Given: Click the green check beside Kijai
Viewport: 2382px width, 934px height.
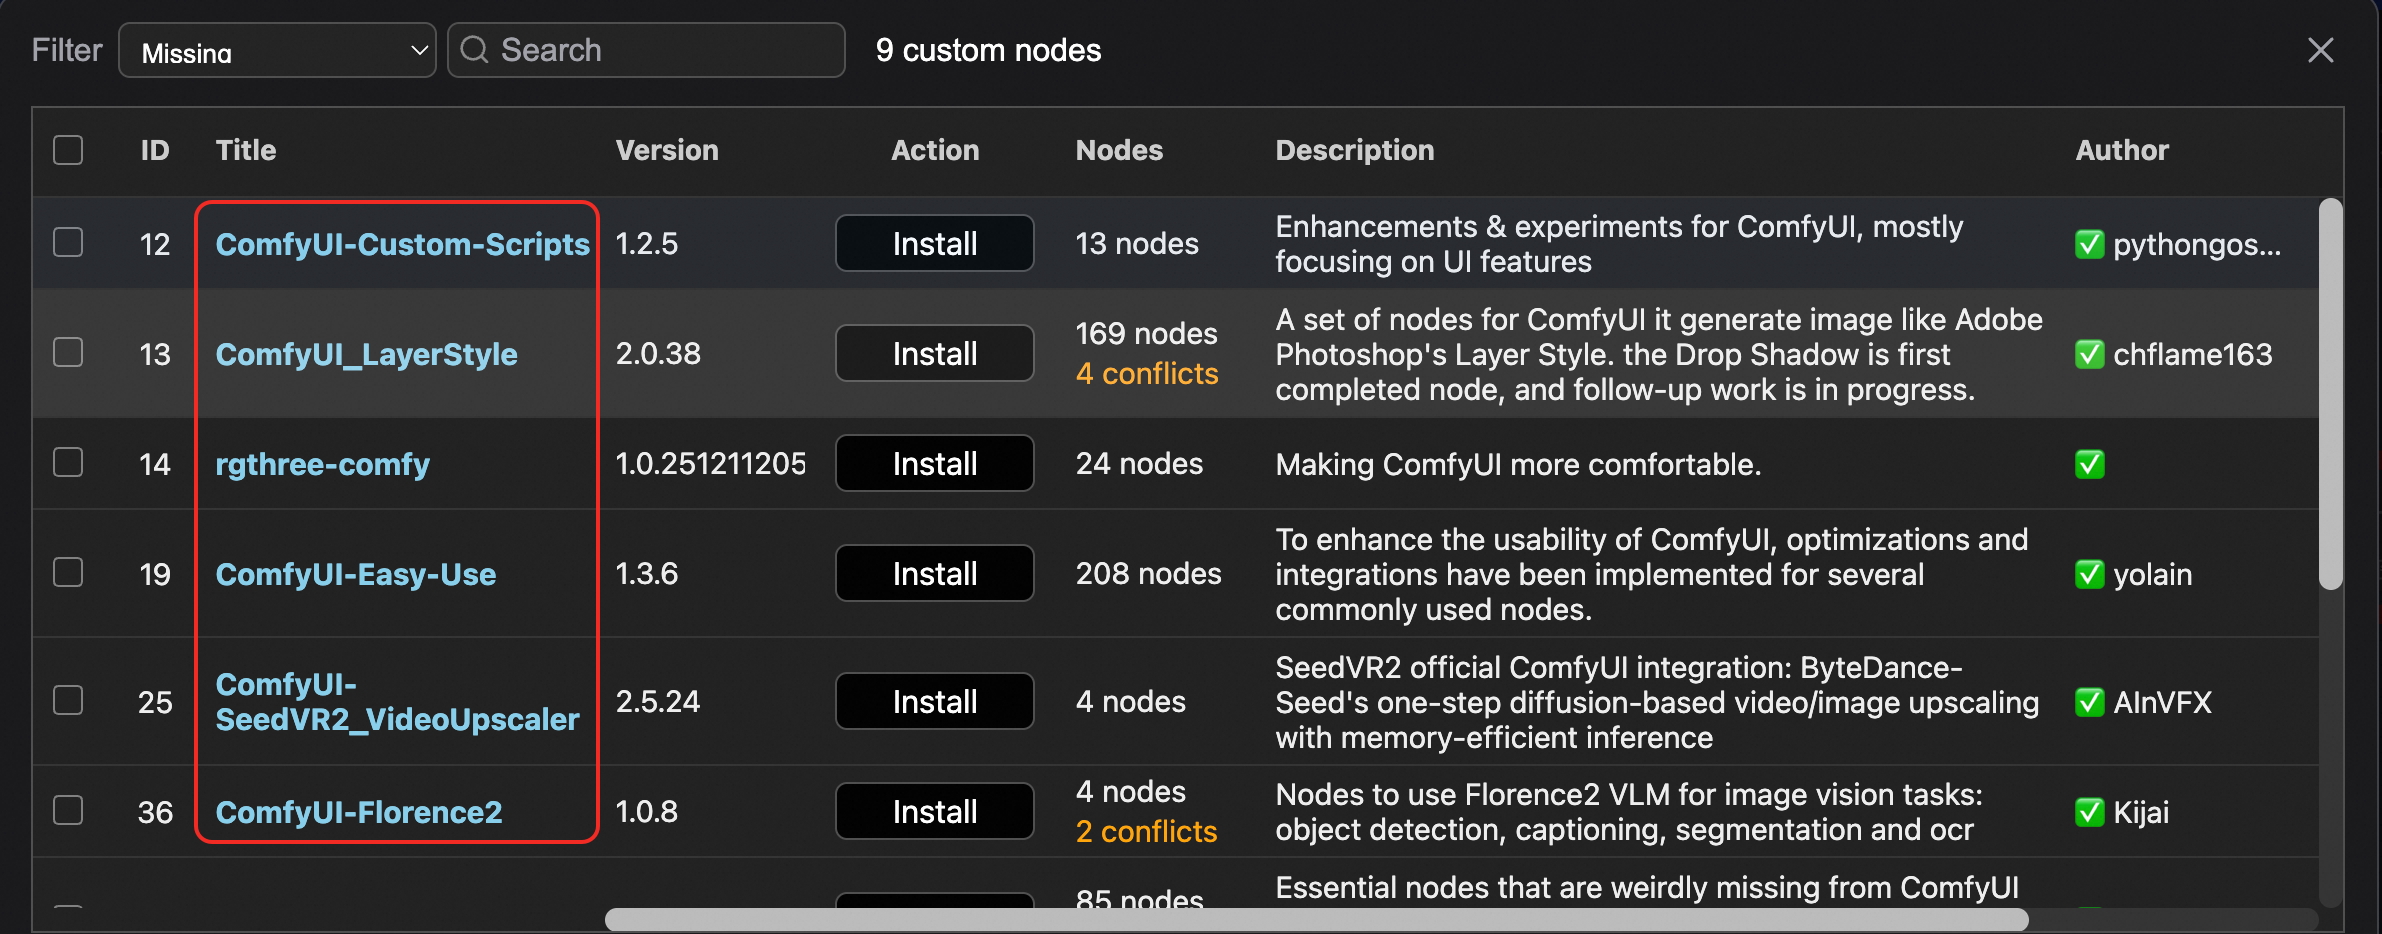Looking at the screenshot, I should pos(2090,812).
